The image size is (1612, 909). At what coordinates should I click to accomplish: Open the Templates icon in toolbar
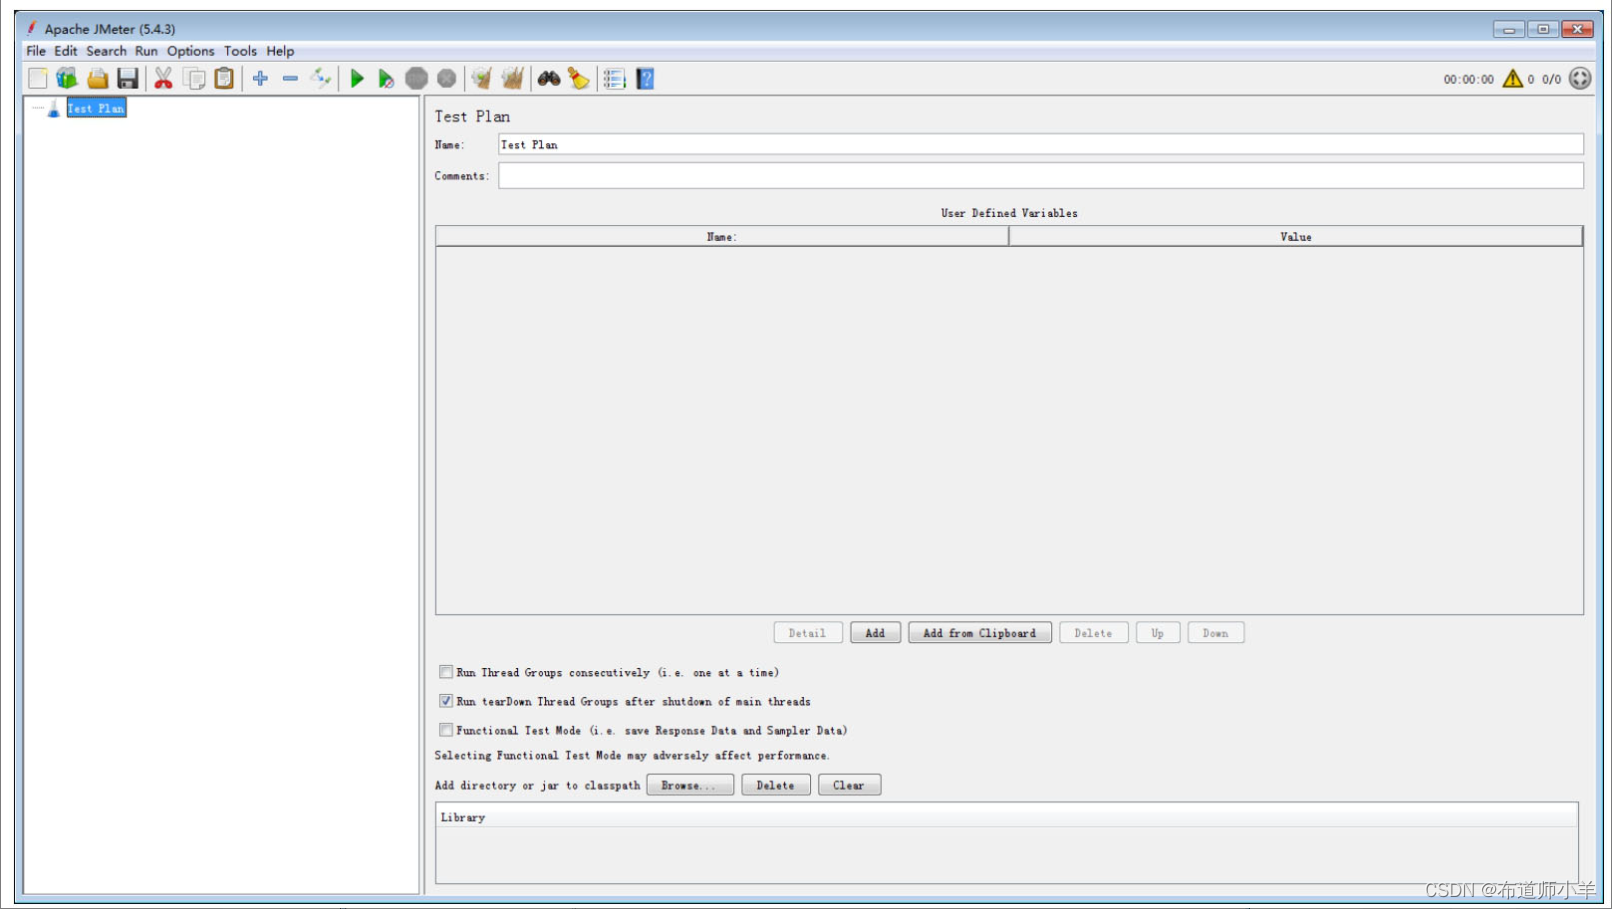67,78
